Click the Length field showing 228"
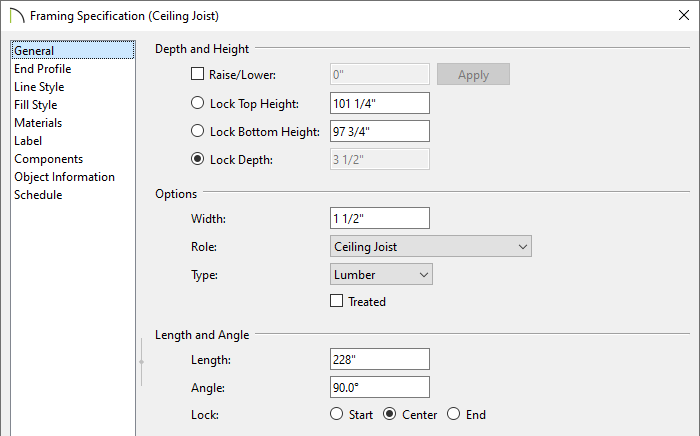This screenshot has height=436, width=700. point(380,359)
